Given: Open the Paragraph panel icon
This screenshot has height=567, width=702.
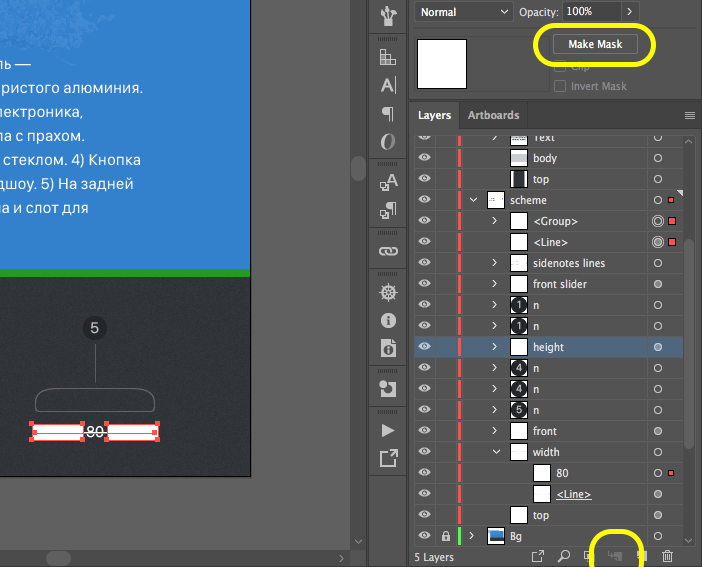Looking at the screenshot, I should (388, 113).
